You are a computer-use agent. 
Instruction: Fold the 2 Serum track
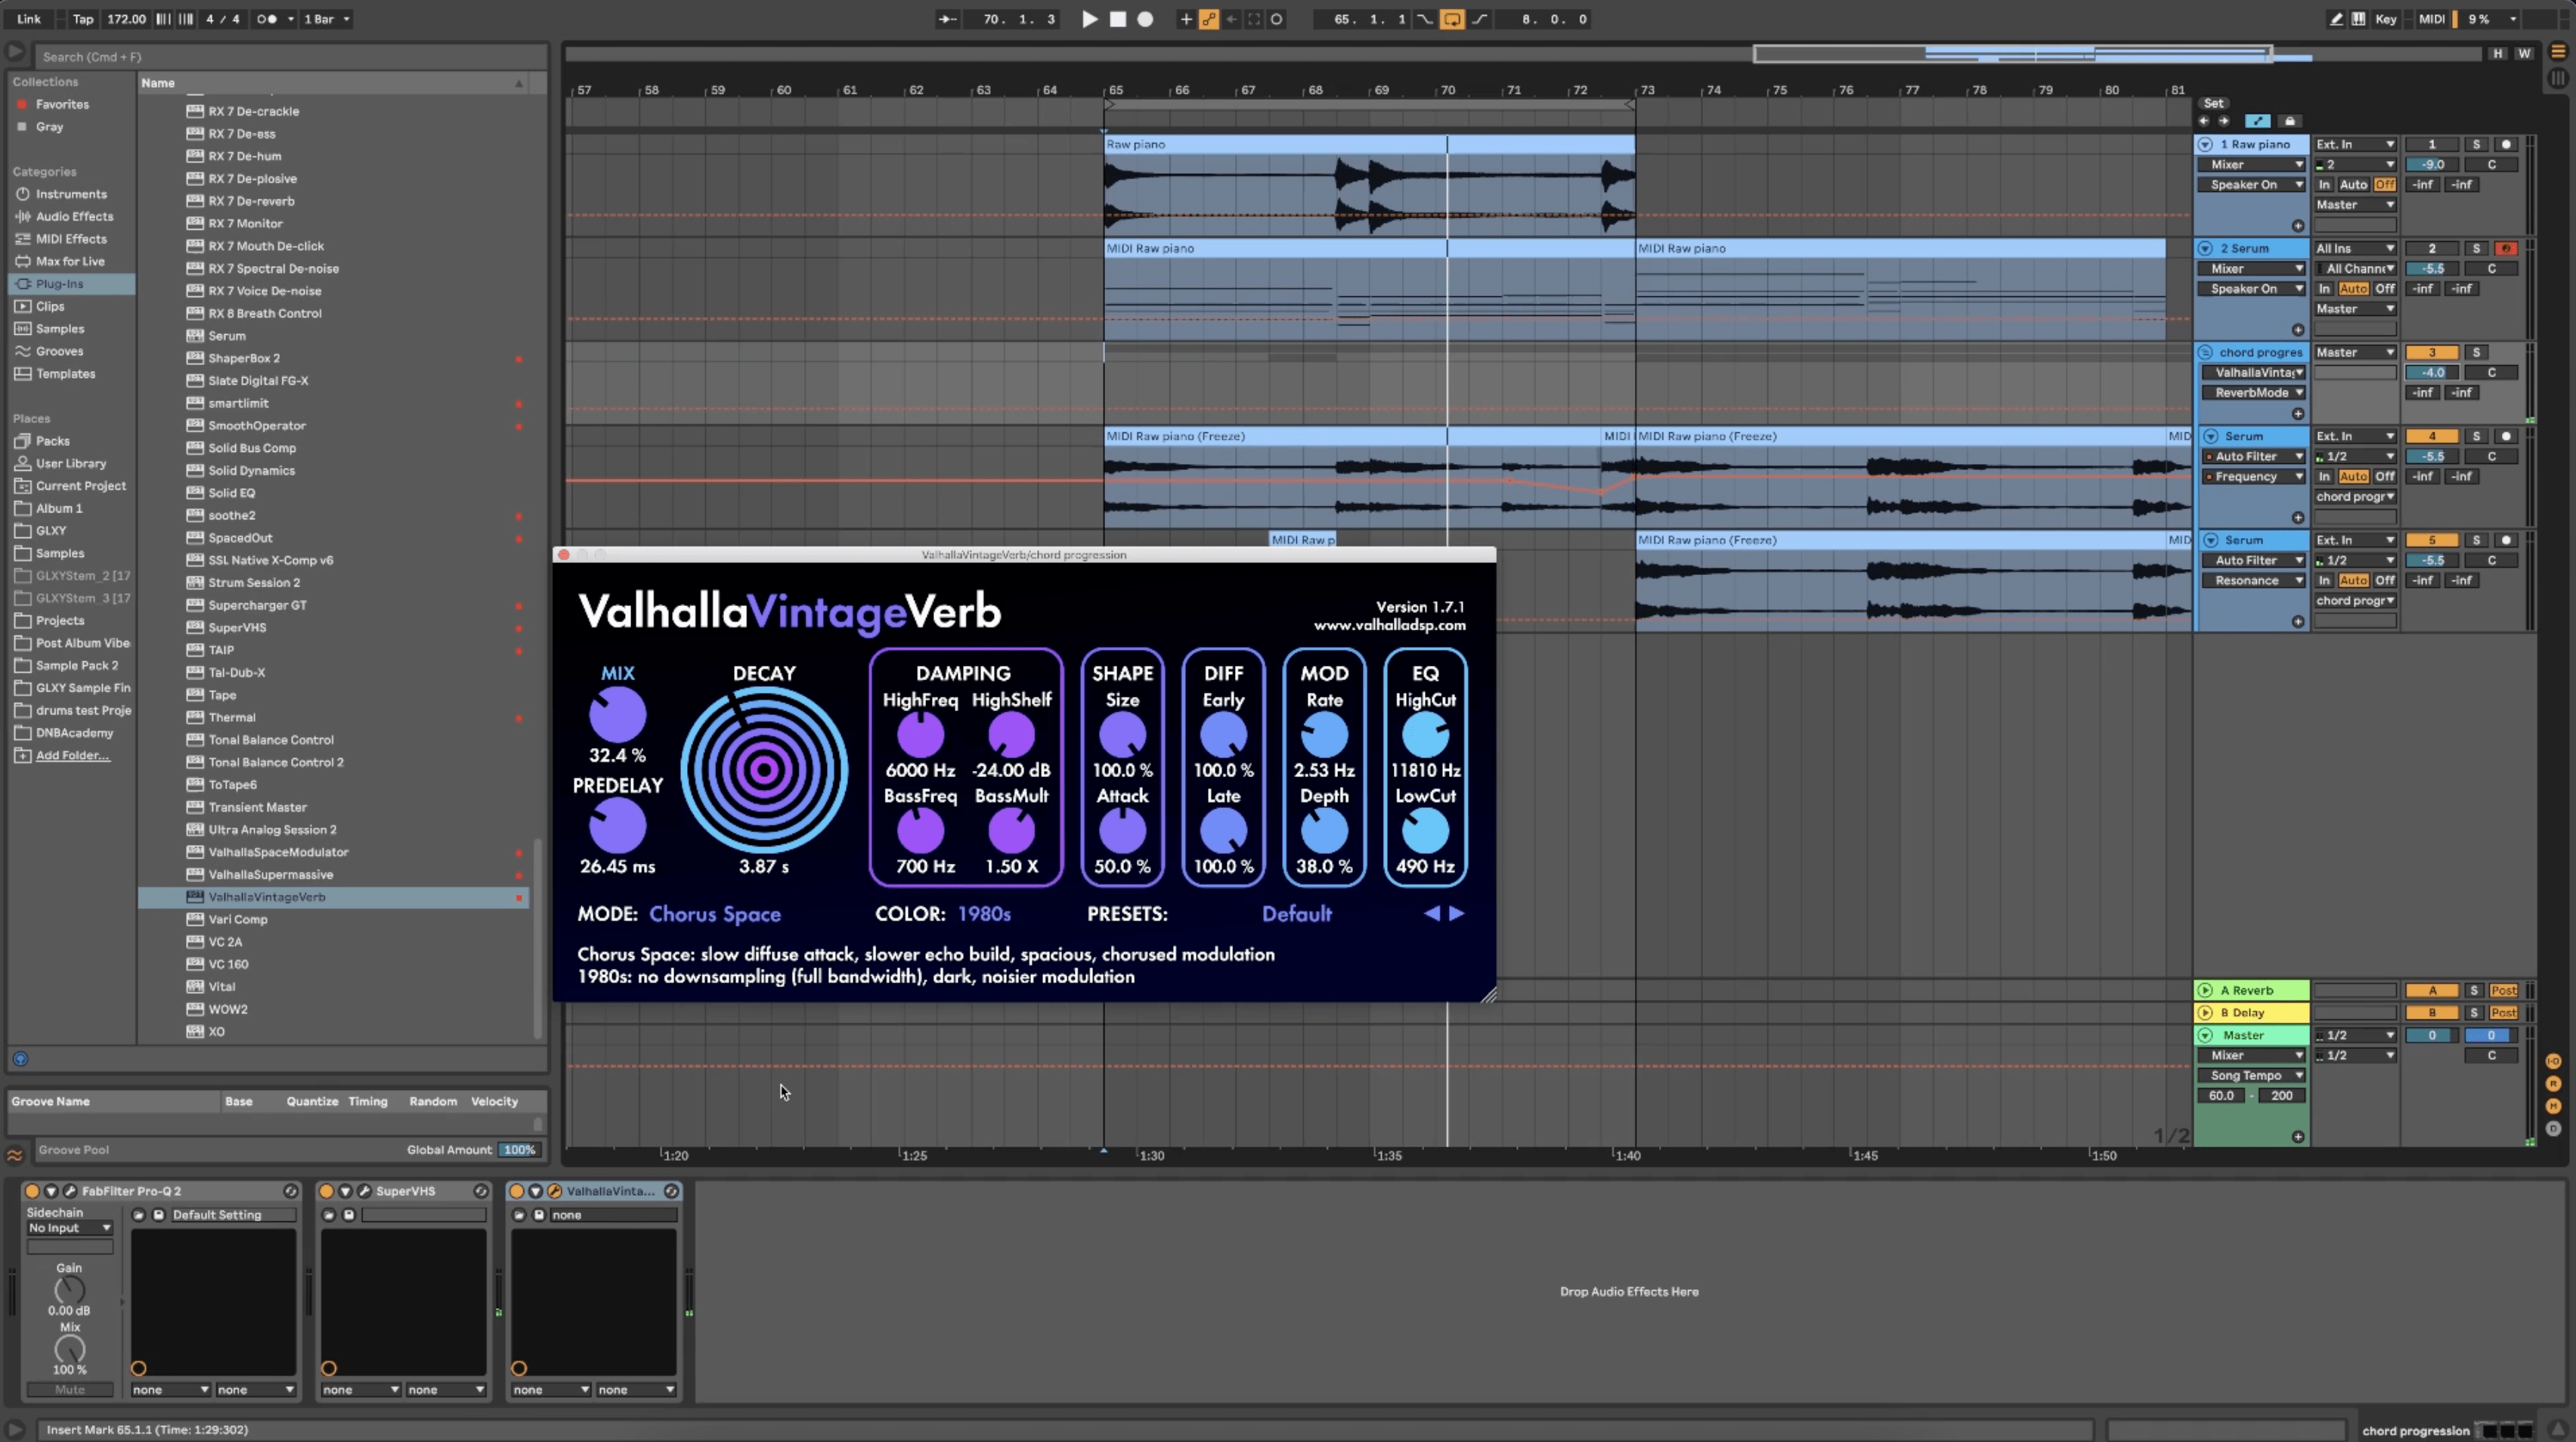(2205, 249)
